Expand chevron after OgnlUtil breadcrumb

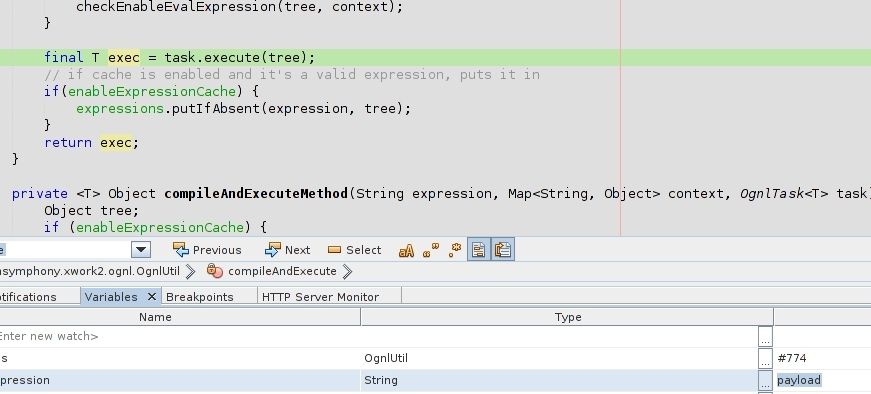tap(191, 271)
